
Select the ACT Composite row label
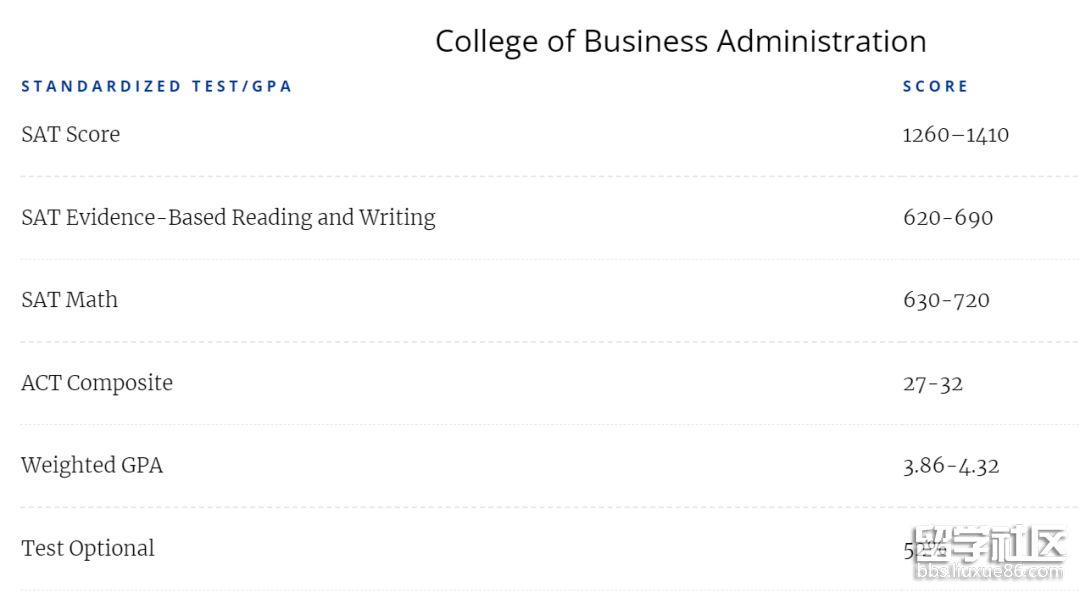coord(97,383)
